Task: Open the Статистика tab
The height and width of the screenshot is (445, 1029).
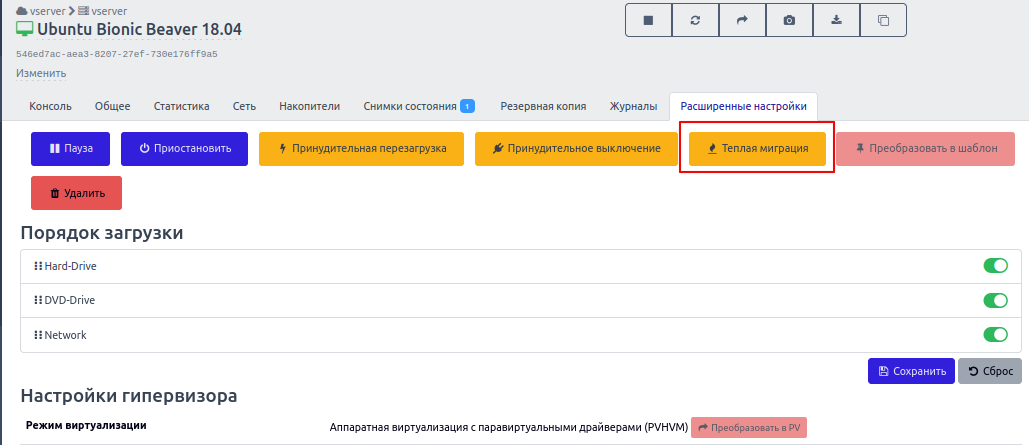Action: point(182,106)
